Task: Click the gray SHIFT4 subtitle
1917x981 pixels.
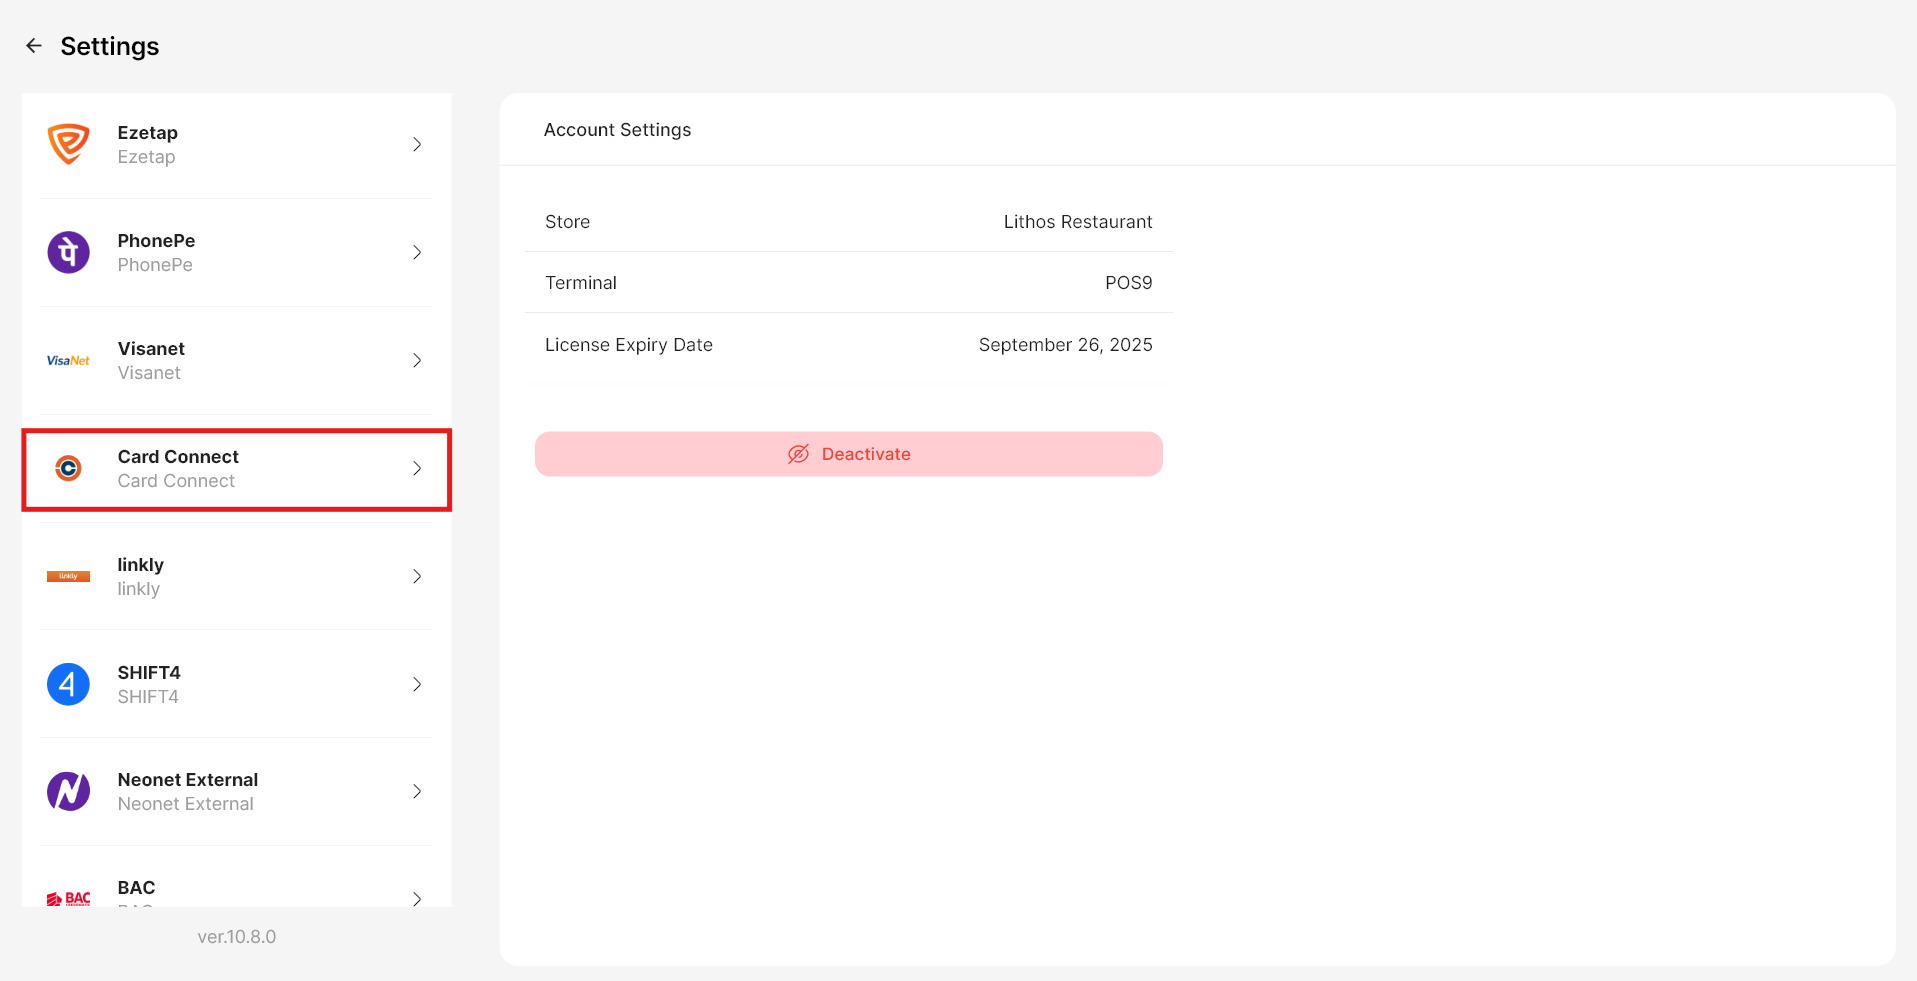Action: tap(148, 697)
